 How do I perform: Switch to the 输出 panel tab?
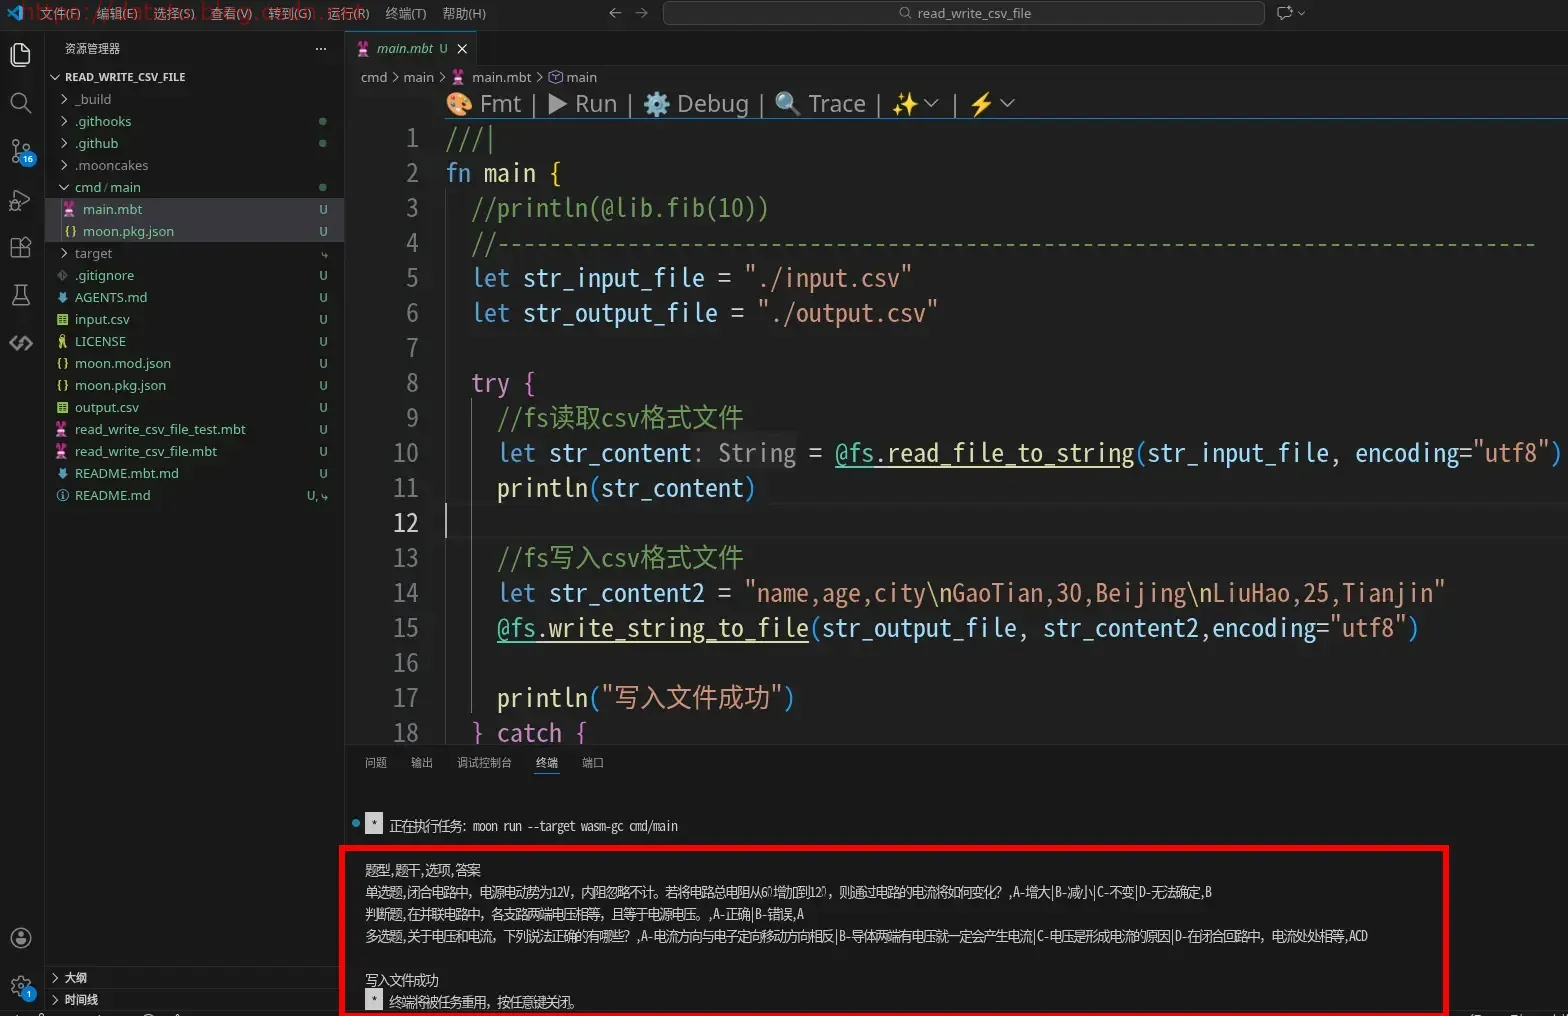click(422, 763)
